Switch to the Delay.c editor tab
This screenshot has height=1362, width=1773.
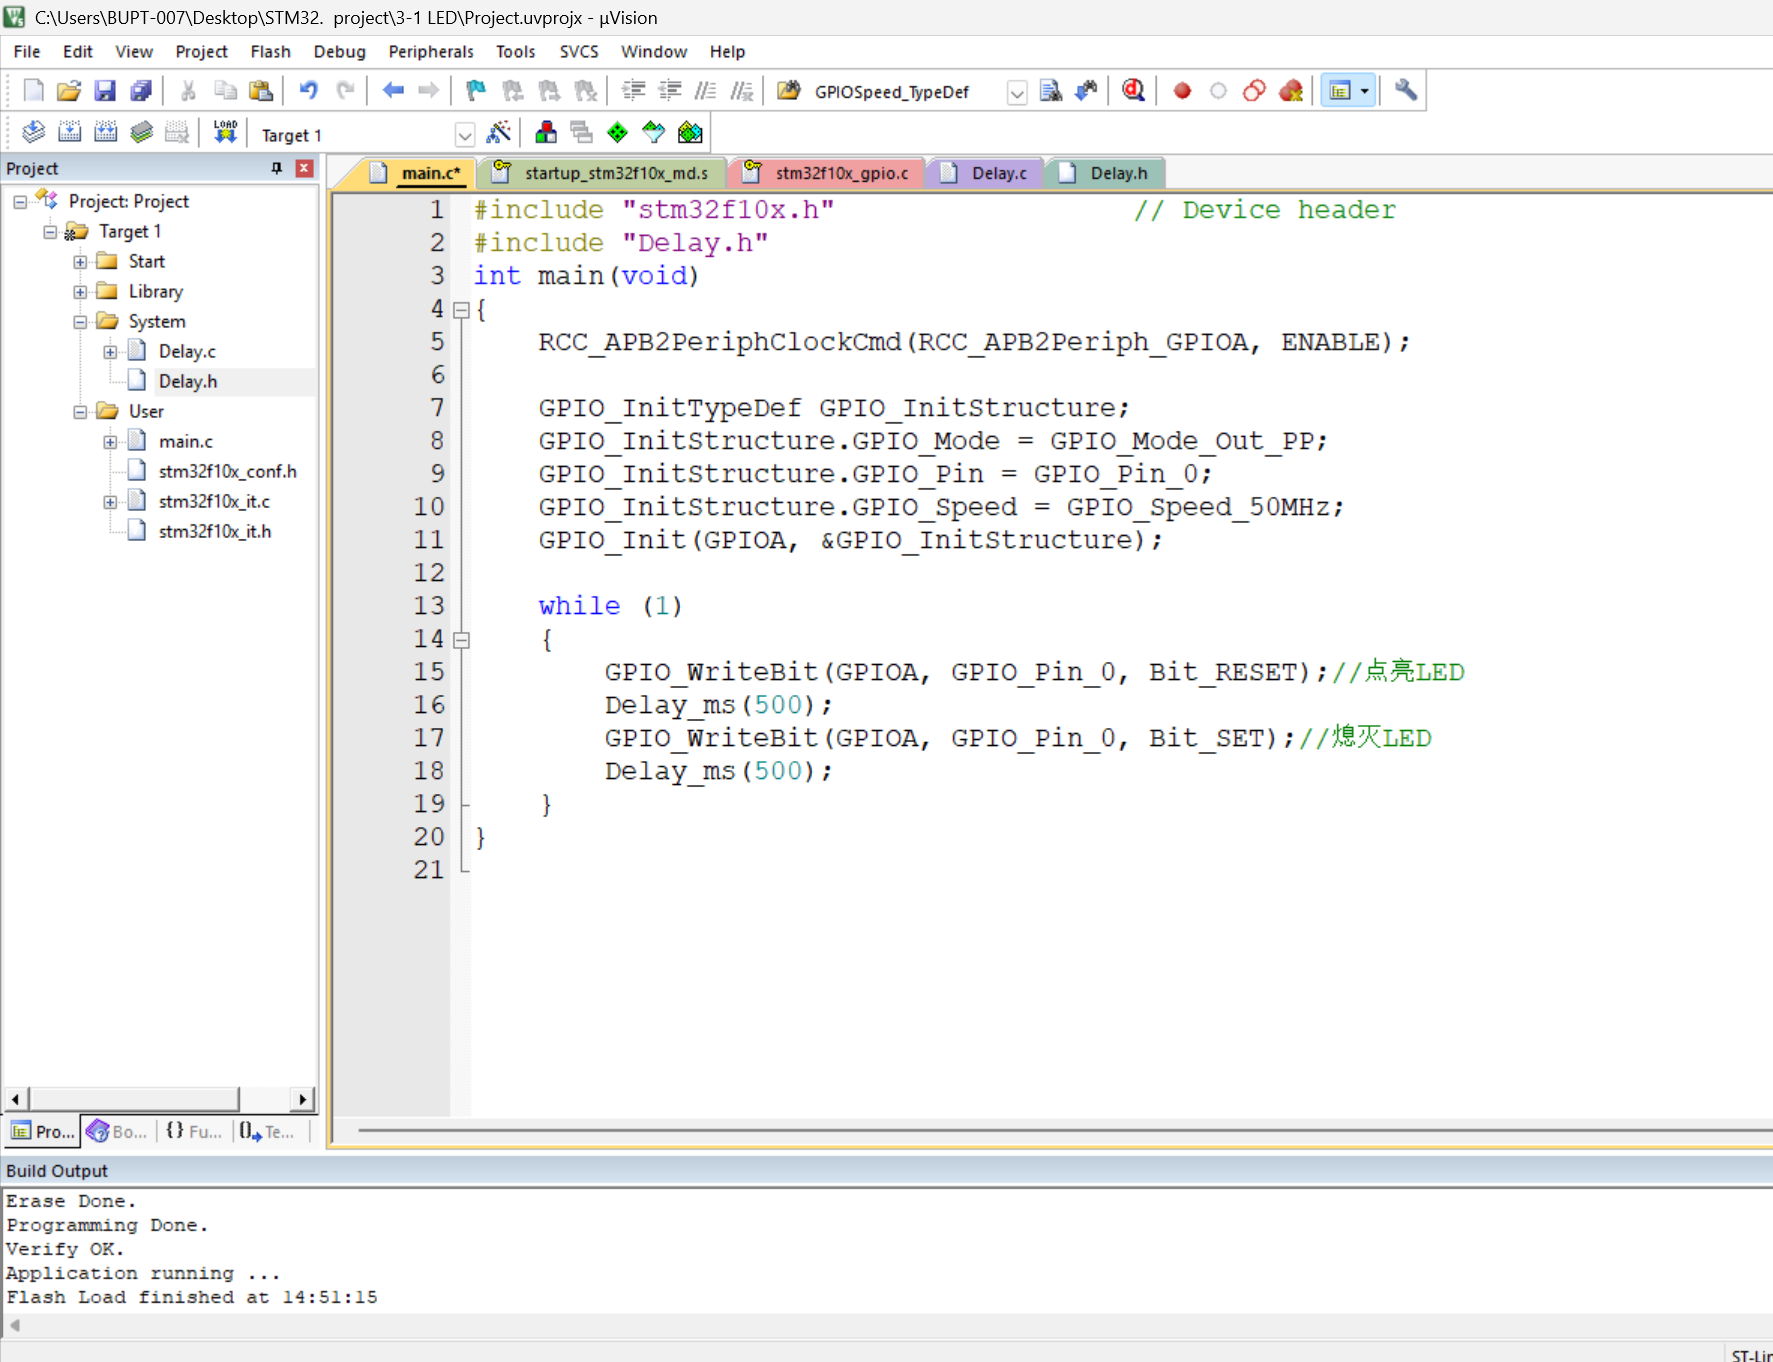(x=986, y=173)
